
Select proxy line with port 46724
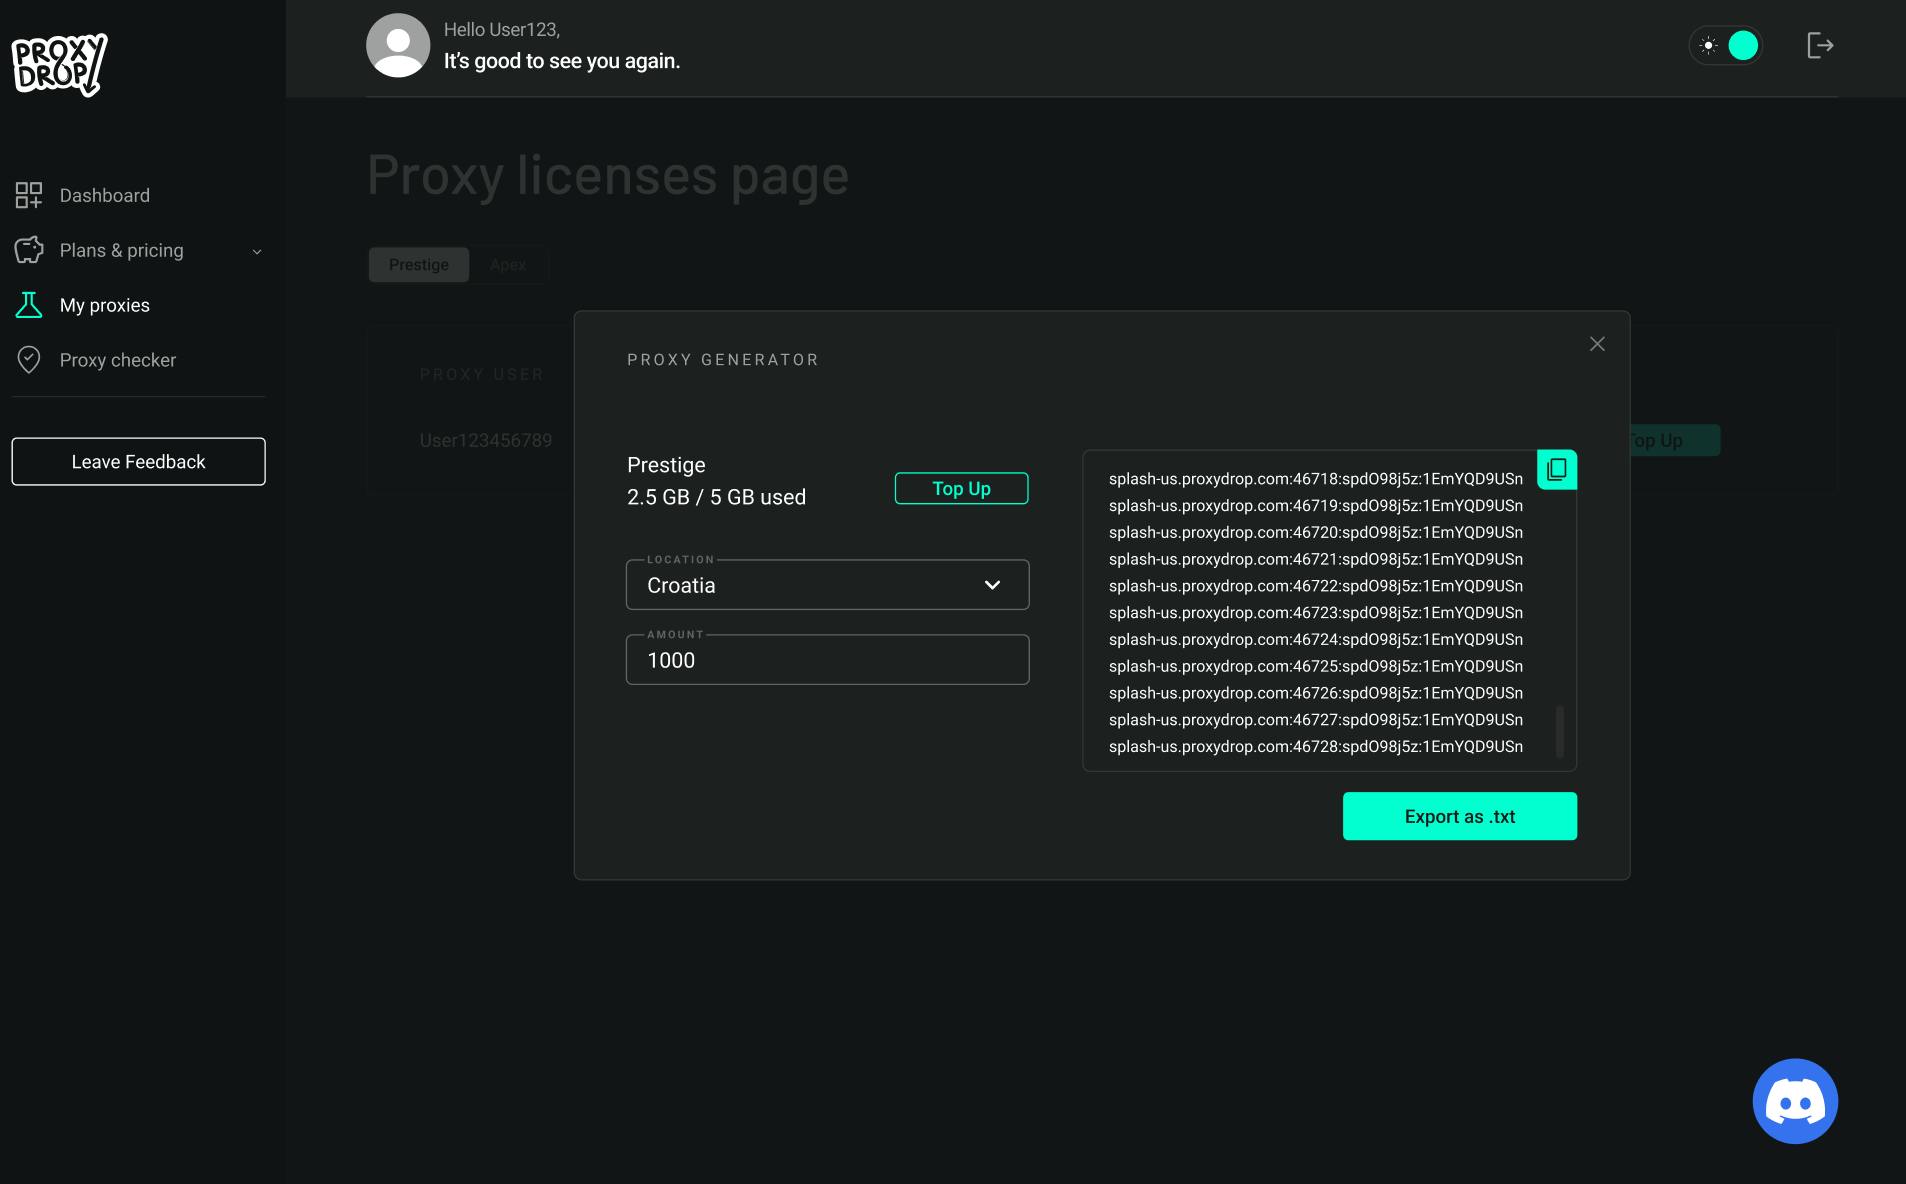[1316, 639]
